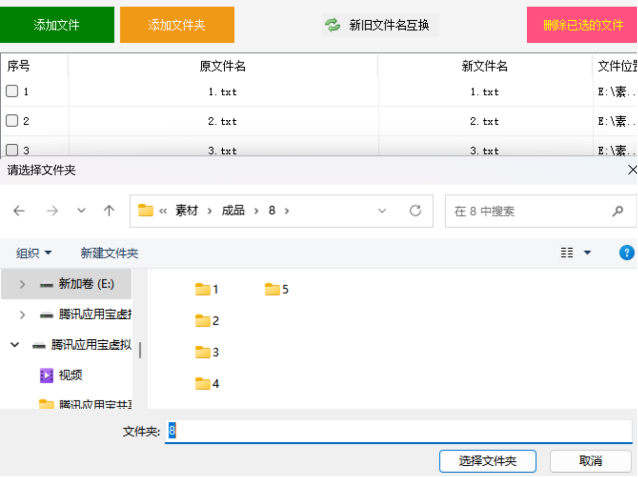Go forward with the right arrow
Image resolution: width=638 pixels, height=477 pixels.
coord(52,211)
